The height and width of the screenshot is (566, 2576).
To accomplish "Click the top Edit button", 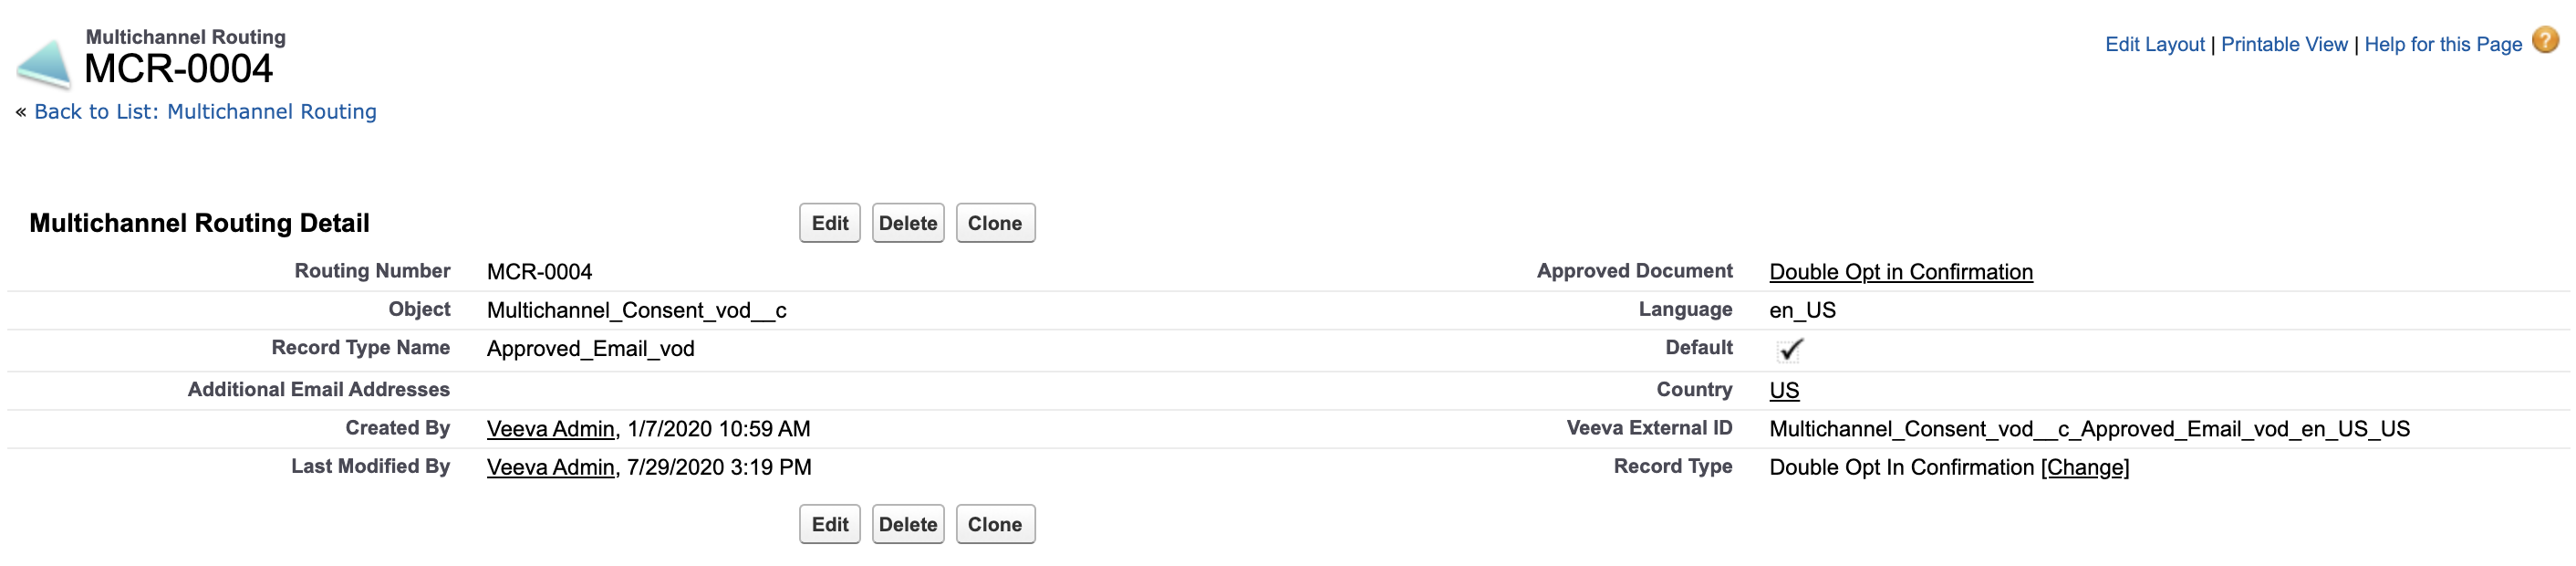I will [x=829, y=223].
